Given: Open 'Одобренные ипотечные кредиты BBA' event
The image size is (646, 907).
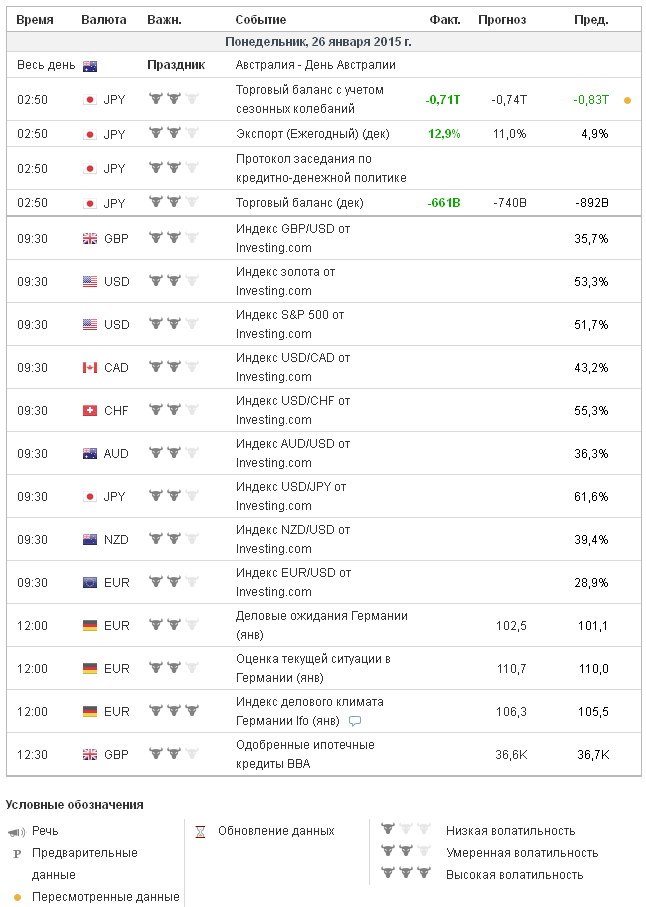Looking at the screenshot, I should (x=305, y=754).
